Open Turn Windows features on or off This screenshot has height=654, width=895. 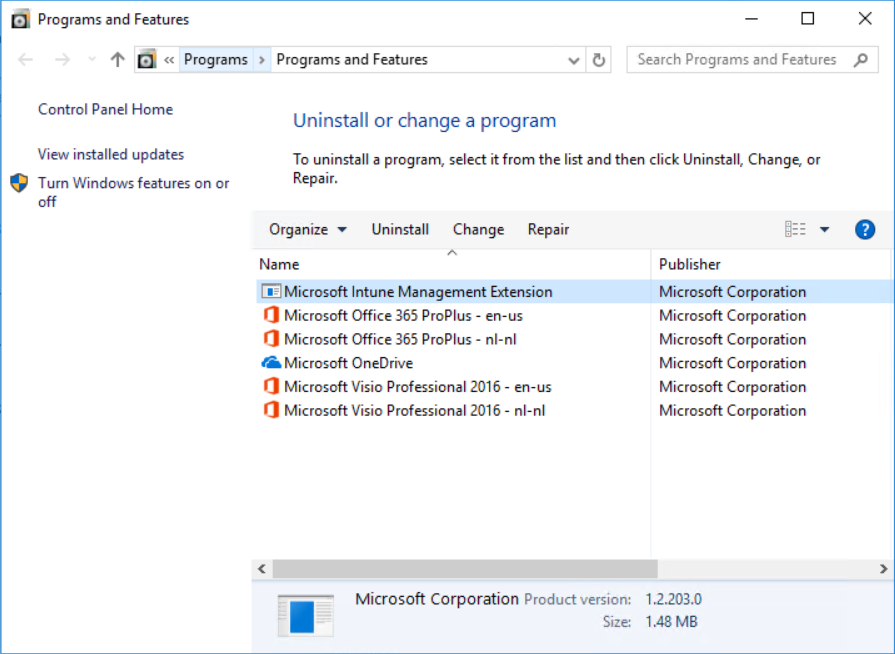[x=134, y=192]
